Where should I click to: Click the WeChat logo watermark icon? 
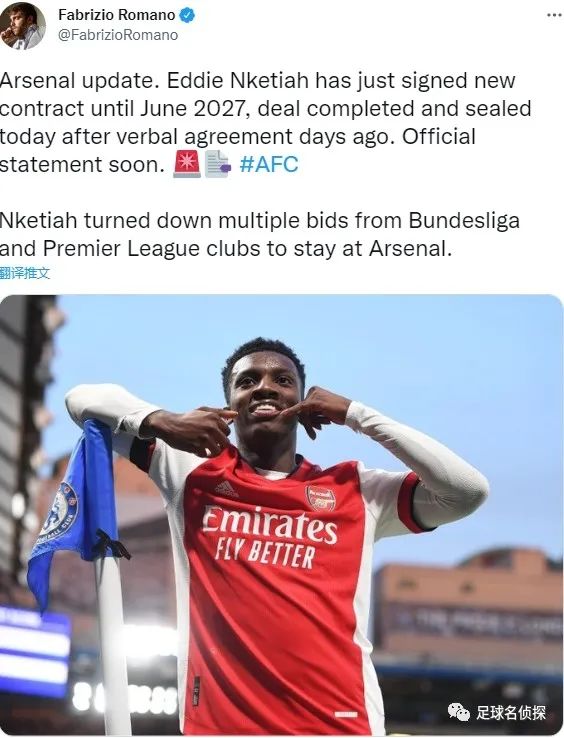459,712
